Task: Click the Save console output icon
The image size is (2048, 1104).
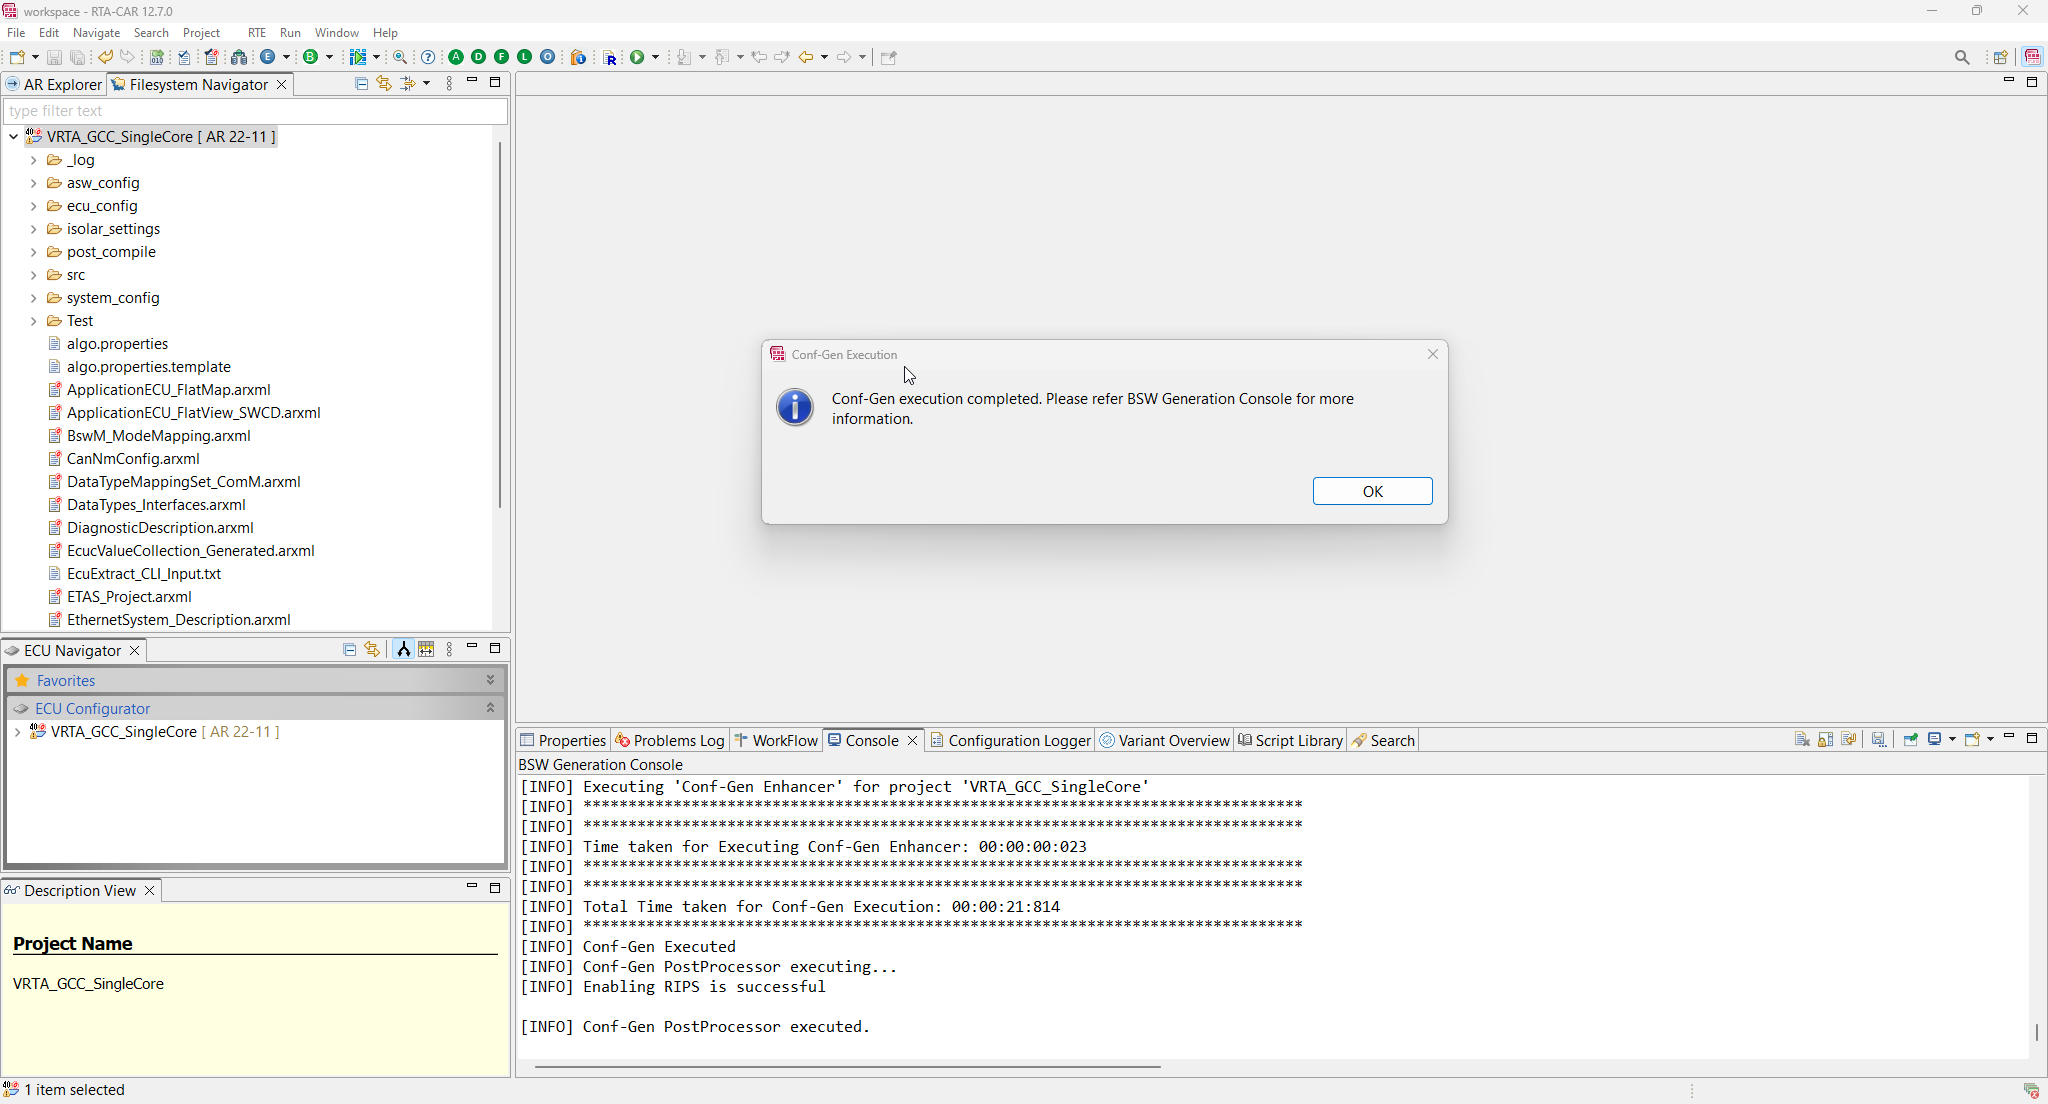Action: coord(1879,740)
